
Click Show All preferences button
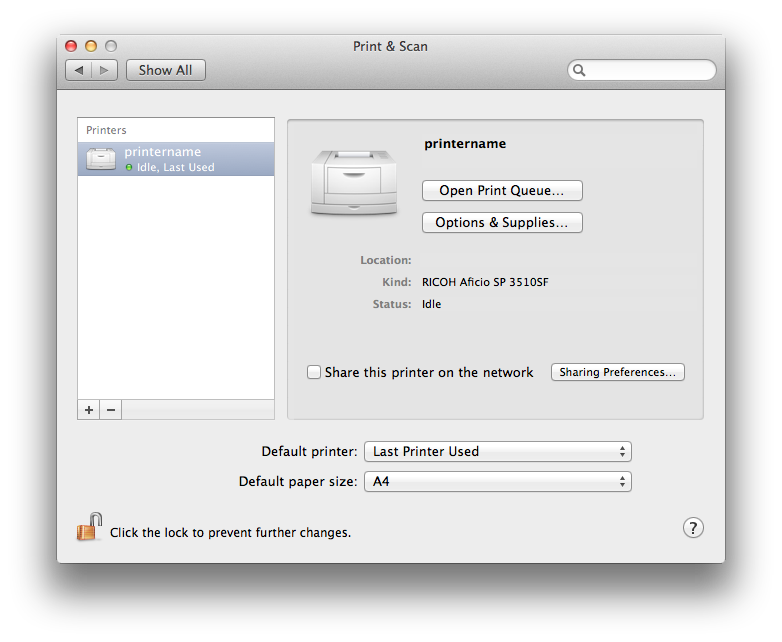coord(166,70)
